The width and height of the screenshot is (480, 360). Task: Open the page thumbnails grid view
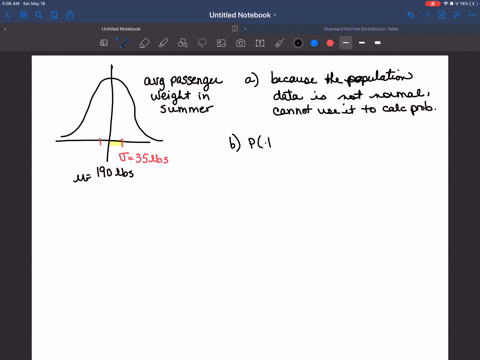tap(23, 15)
